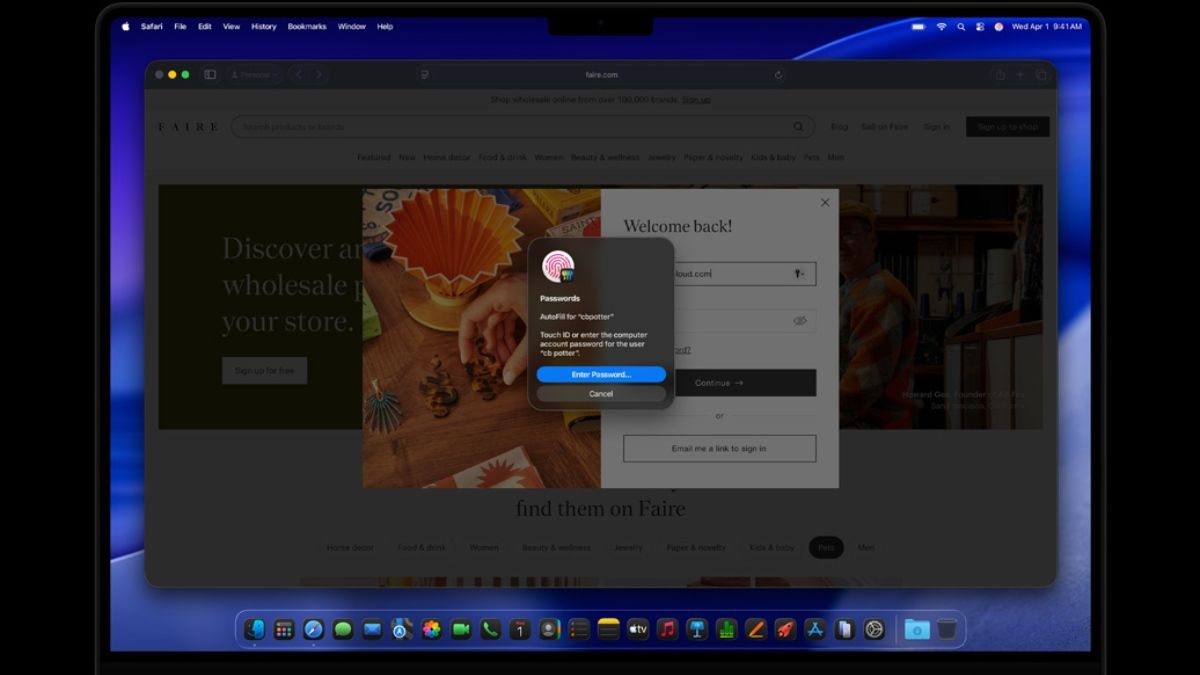Viewport: 1200px width, 675px height.
Task: Open Mail from the Dock
Action: [x=372, y=629]
